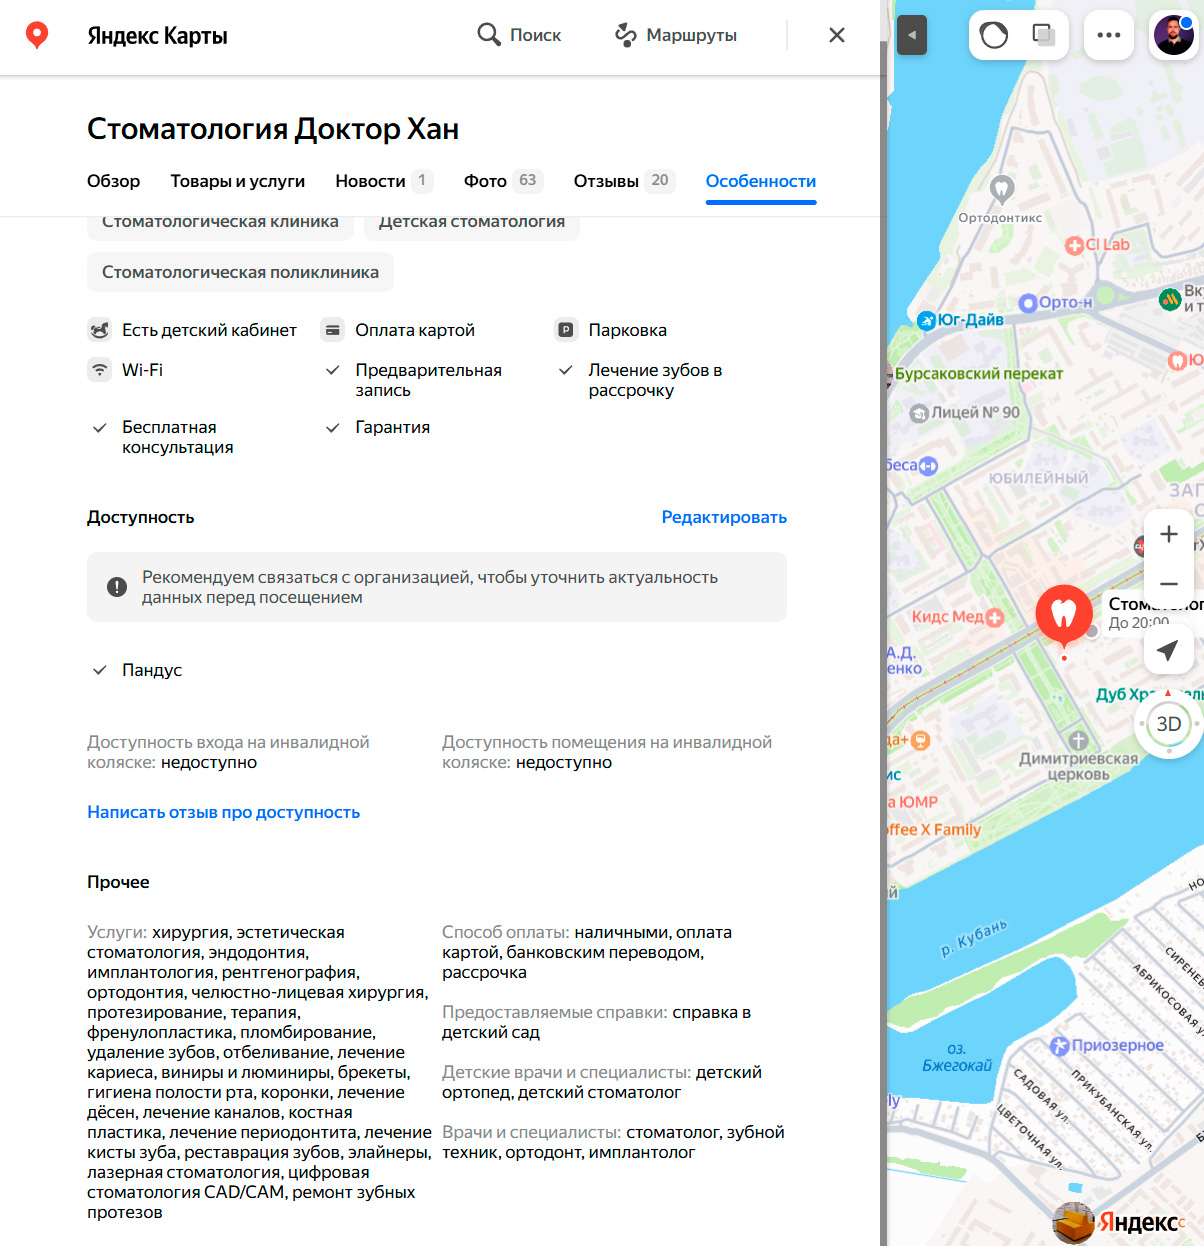Click the Wi-Fi feature text
The width and height of the screenshot is (1204, 1246).
tap(142, 370)
